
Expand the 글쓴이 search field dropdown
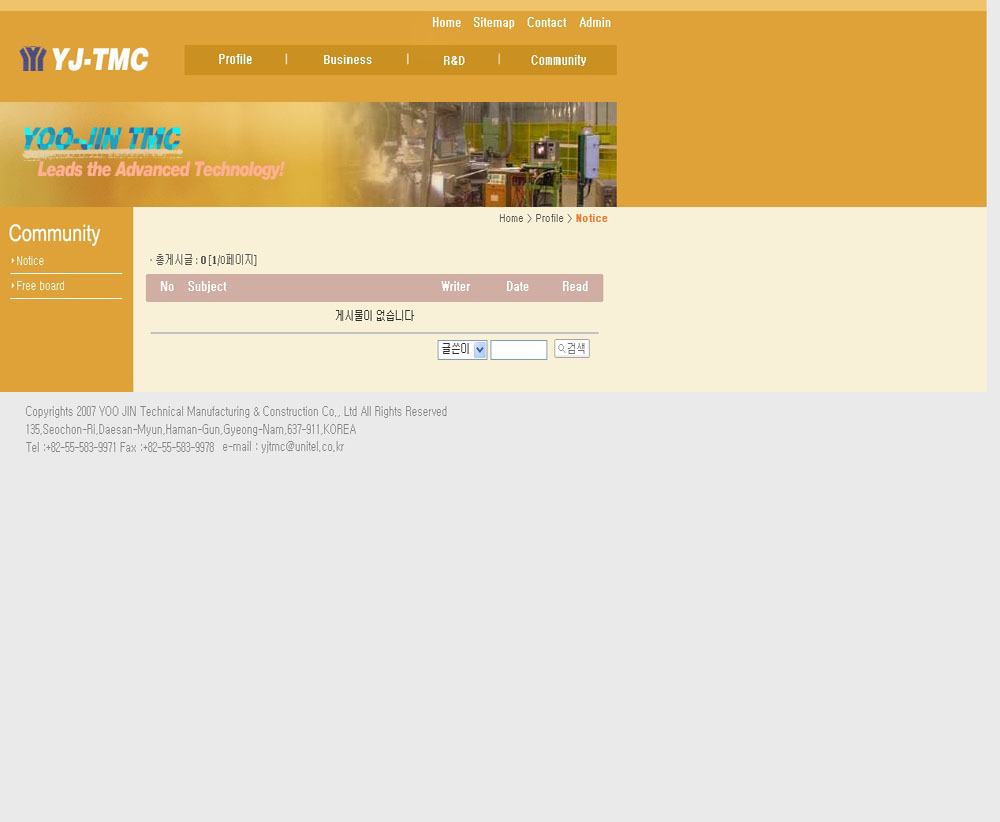(462, 350)
